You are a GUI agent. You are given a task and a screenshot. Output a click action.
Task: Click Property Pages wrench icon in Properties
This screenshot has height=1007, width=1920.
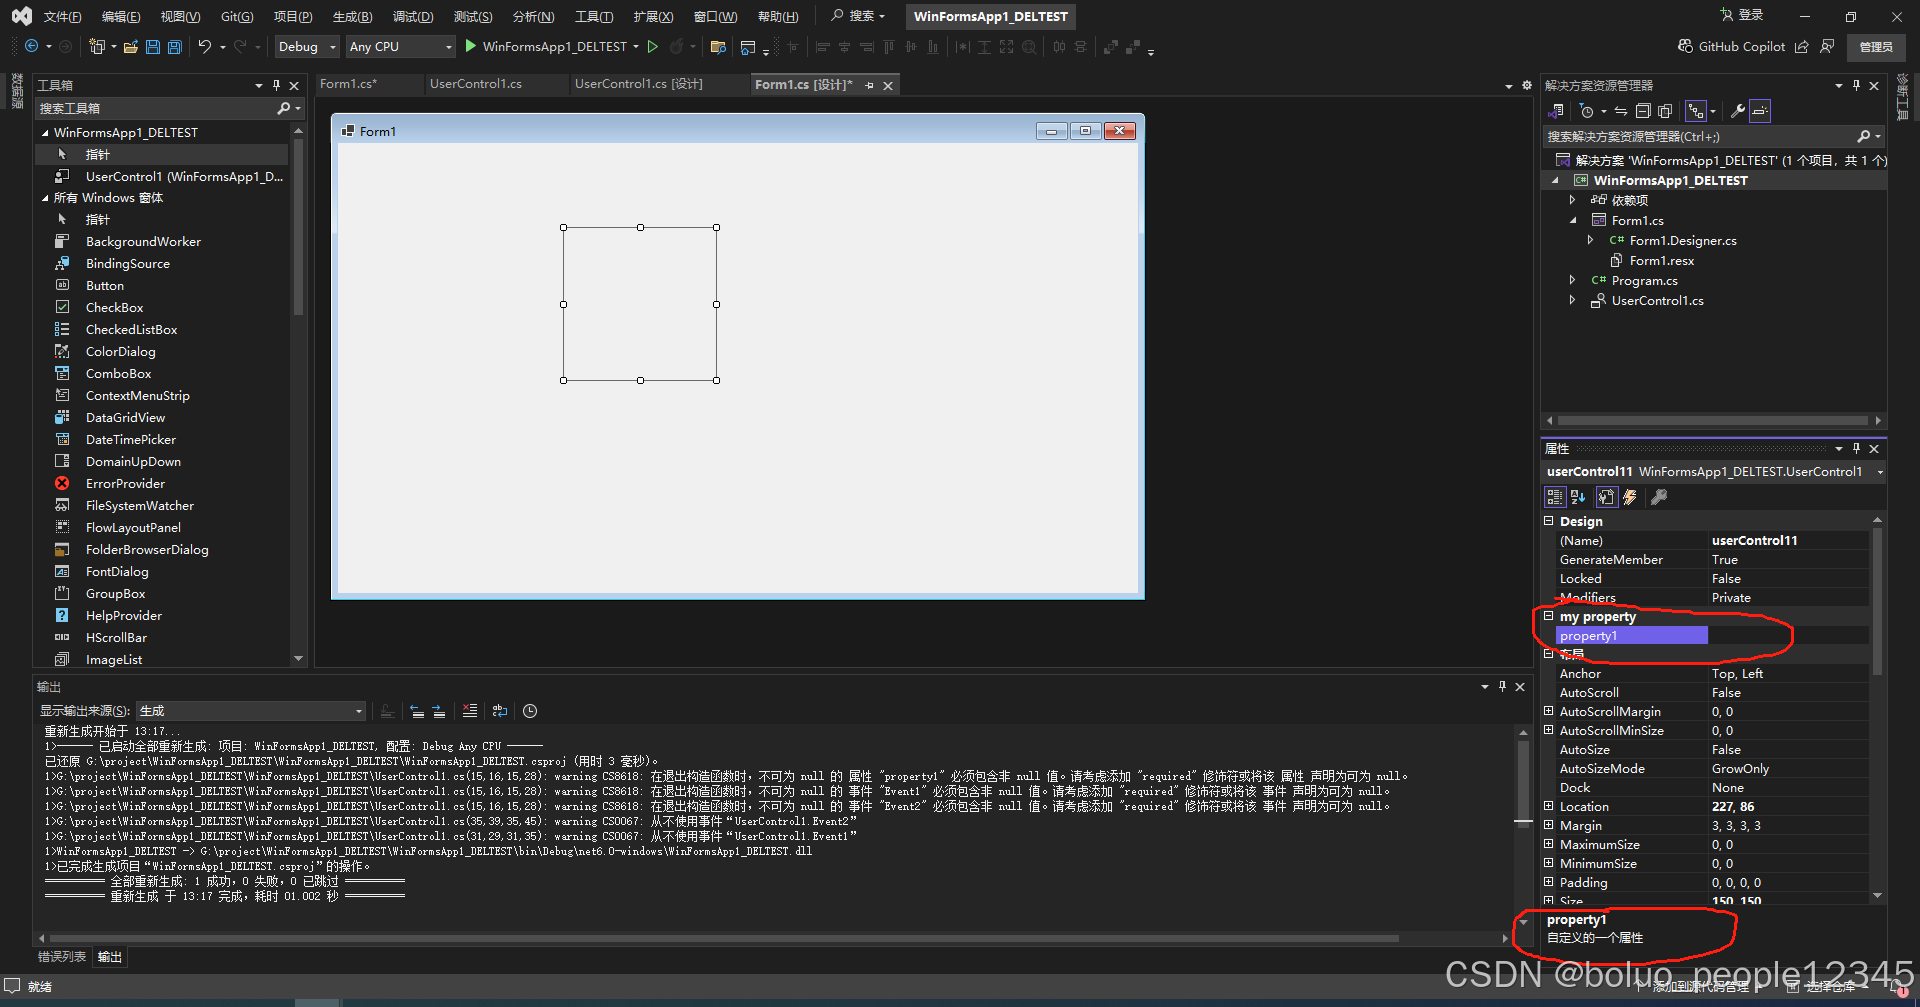point(1659,497)
